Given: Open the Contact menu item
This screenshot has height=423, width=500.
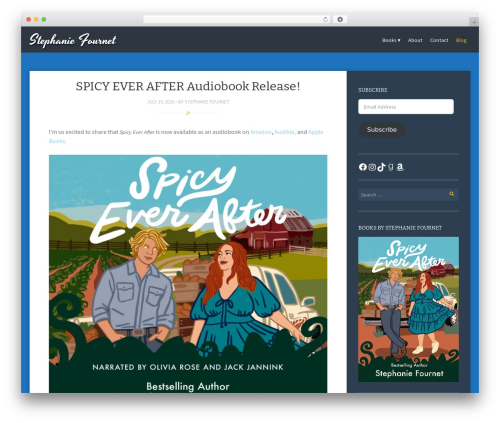Looking at the screenshot, I should (439, 40).
